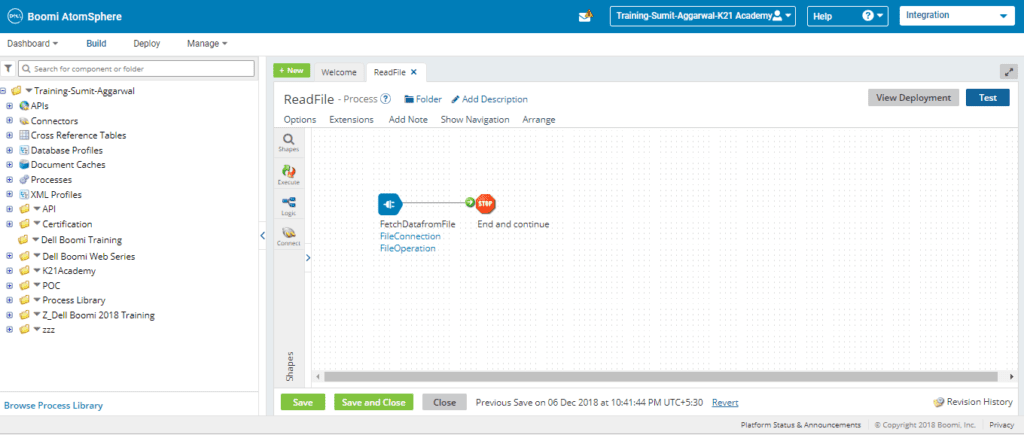Click the component search field
The height and width of the screenshot is (435, 1024).
point(136,69)
